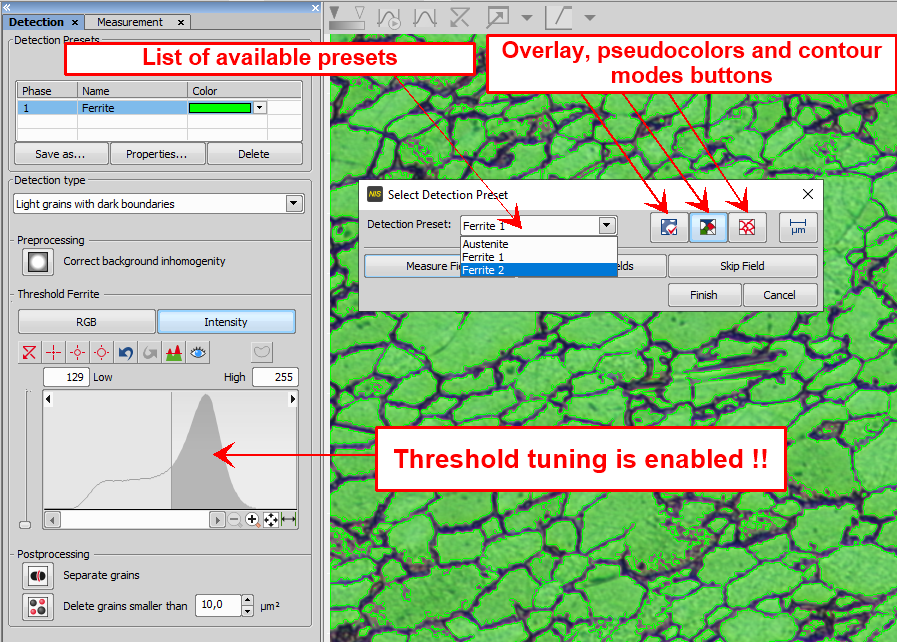Toggle the overlay mode button
Viewport: 897px width, 642px height.
click(x=668, y=227)
